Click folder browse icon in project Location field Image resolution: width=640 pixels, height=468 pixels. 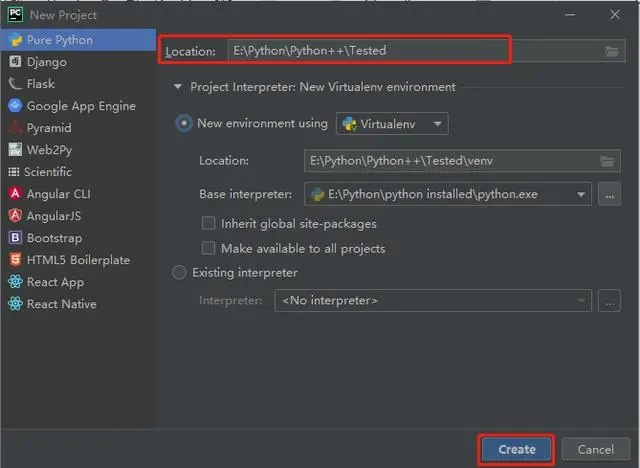click(x=612, y=51)
